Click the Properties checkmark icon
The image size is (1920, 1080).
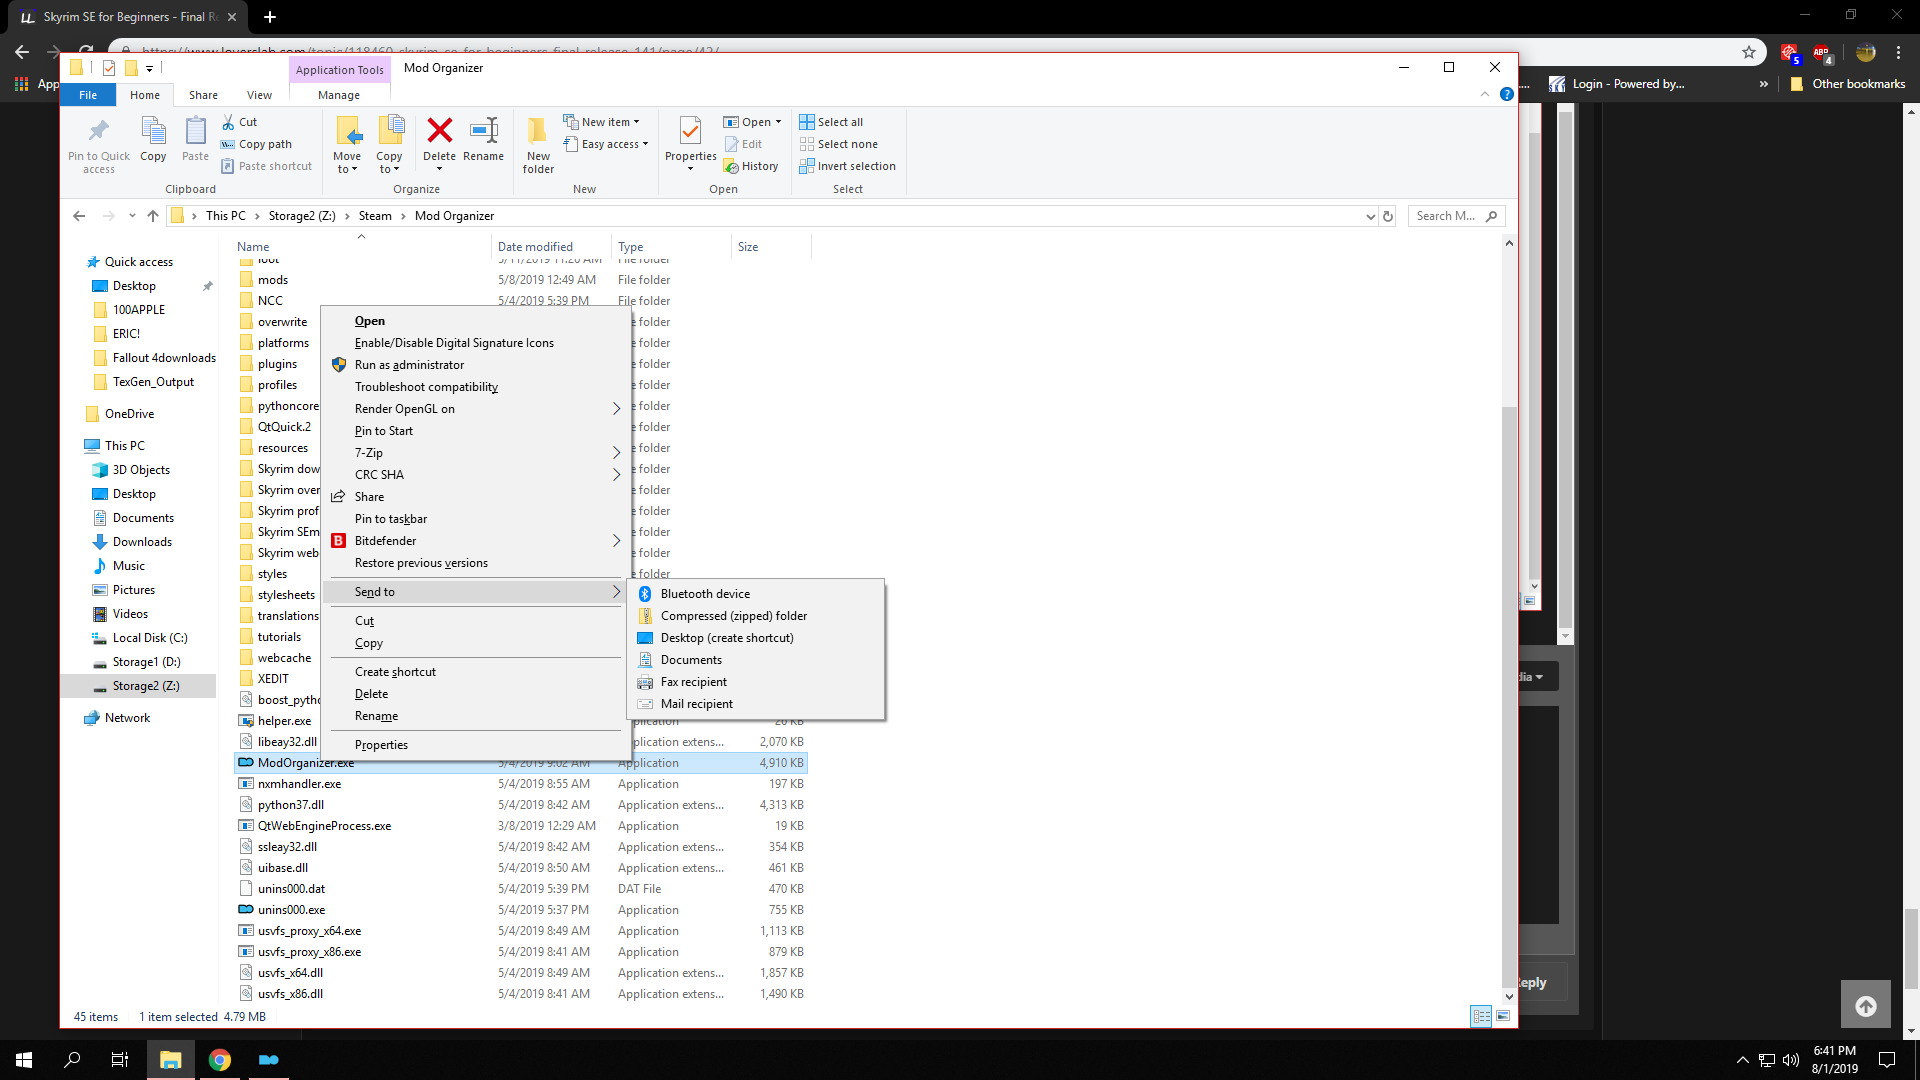click(x=690, y=130)
